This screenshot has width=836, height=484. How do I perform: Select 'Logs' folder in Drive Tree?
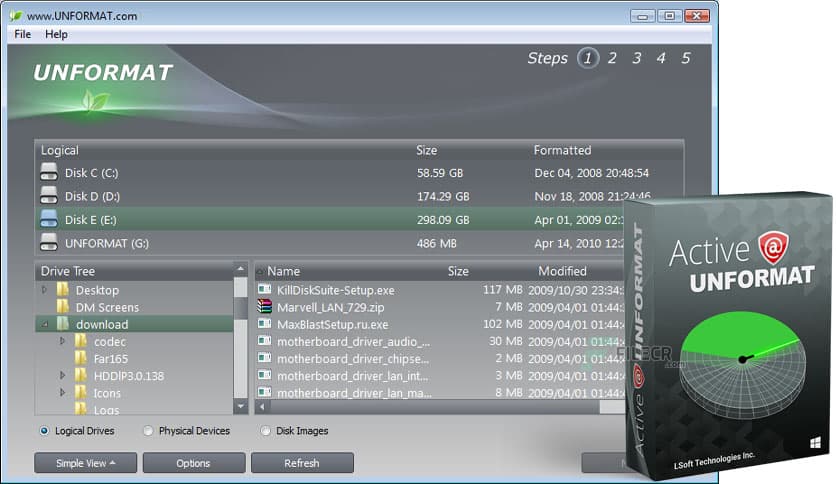tap(107, 409)
